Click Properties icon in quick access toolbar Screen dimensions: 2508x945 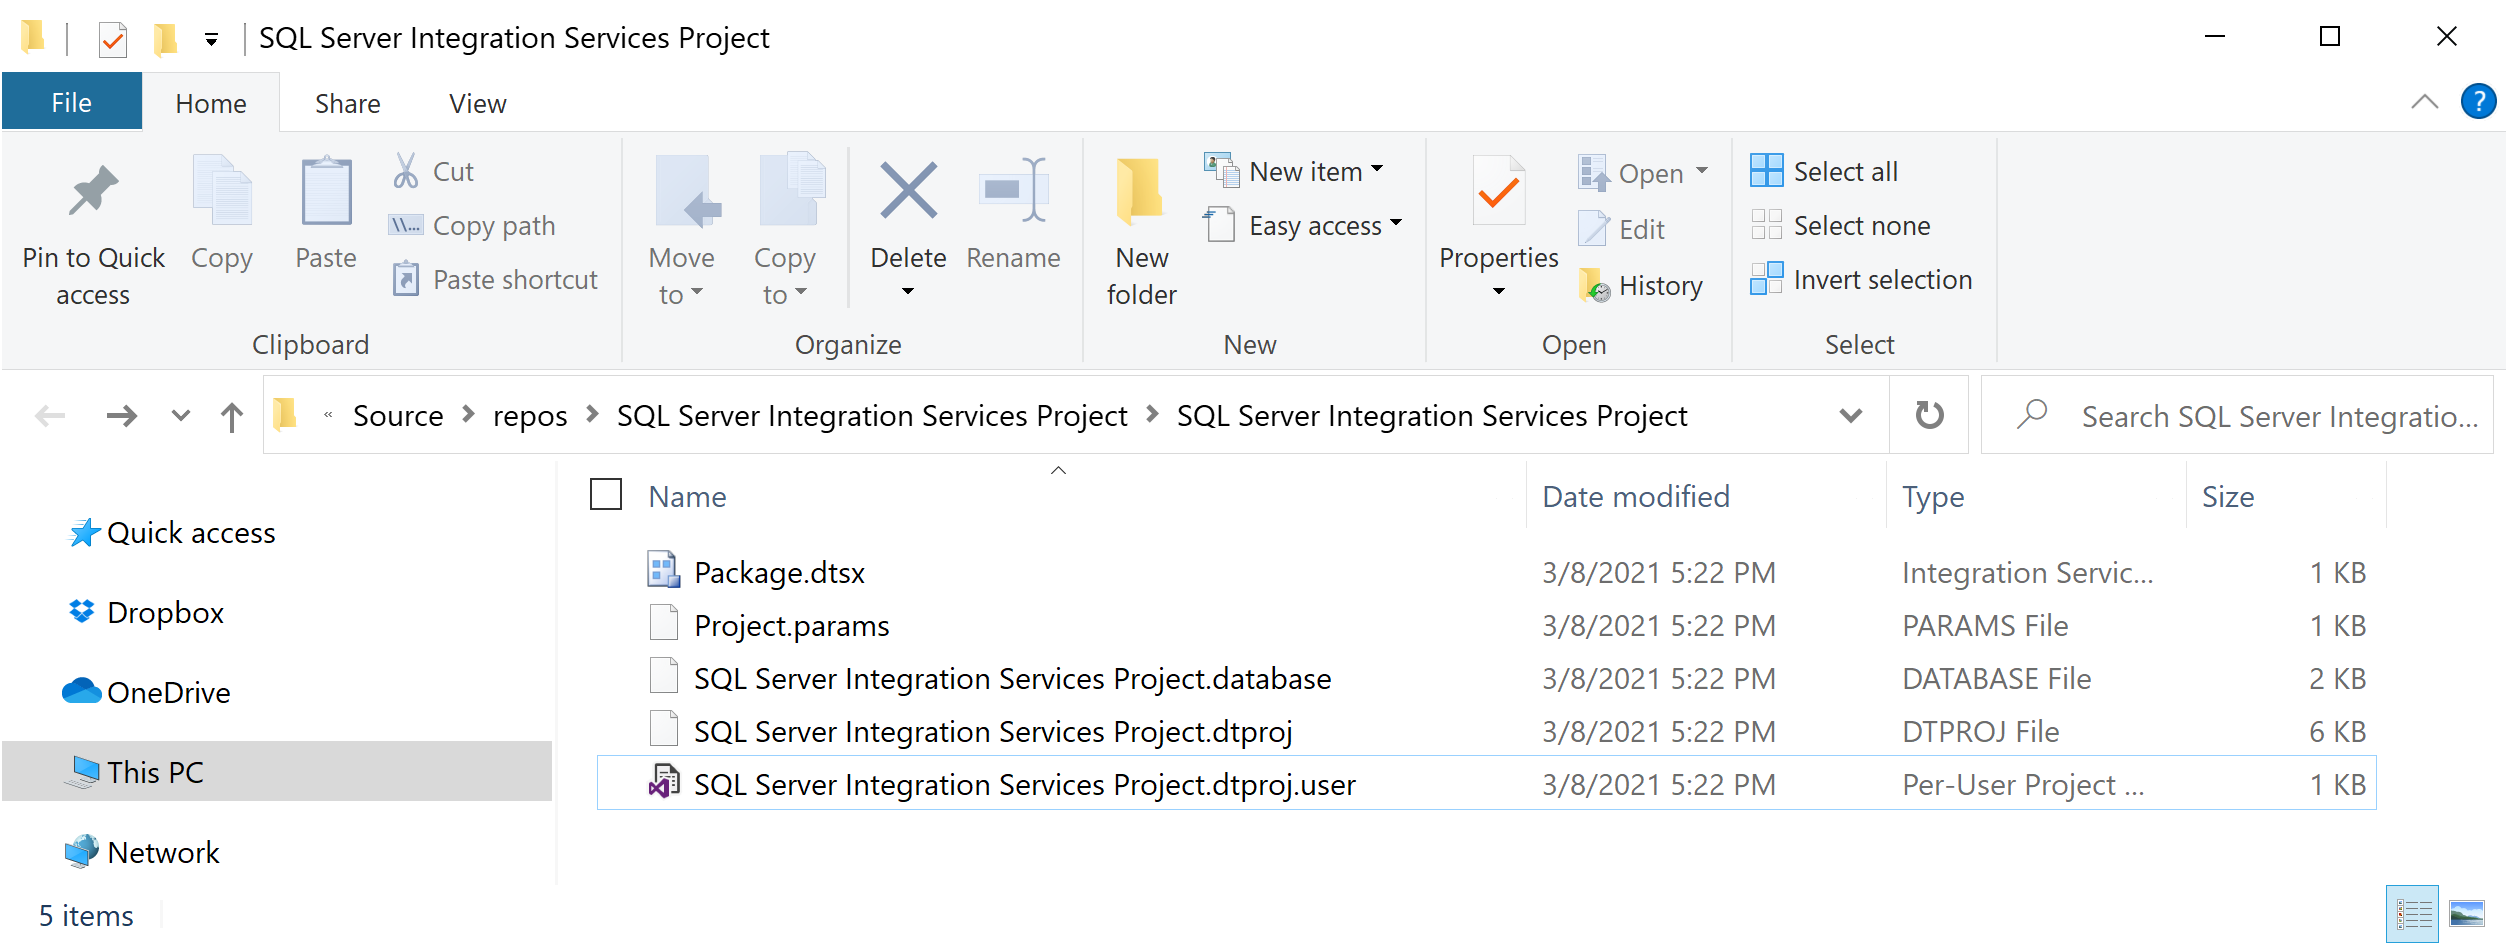tap(113, 39)
